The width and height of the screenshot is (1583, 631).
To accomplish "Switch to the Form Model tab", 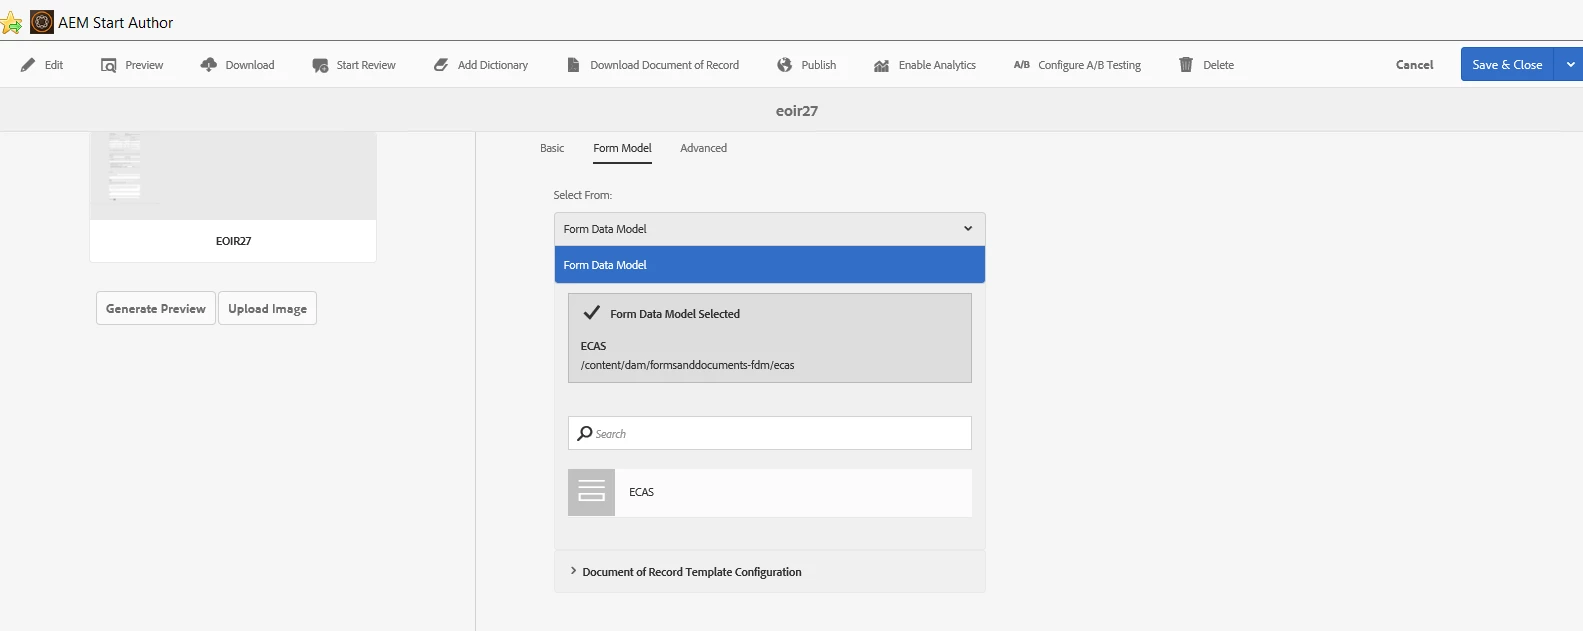I will [622, 148].
